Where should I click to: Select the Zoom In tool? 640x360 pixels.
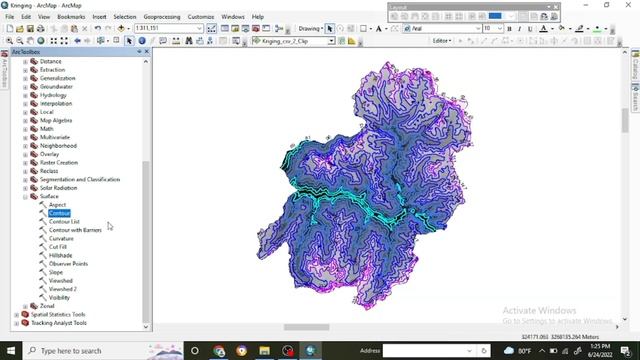tap(9, 41)
